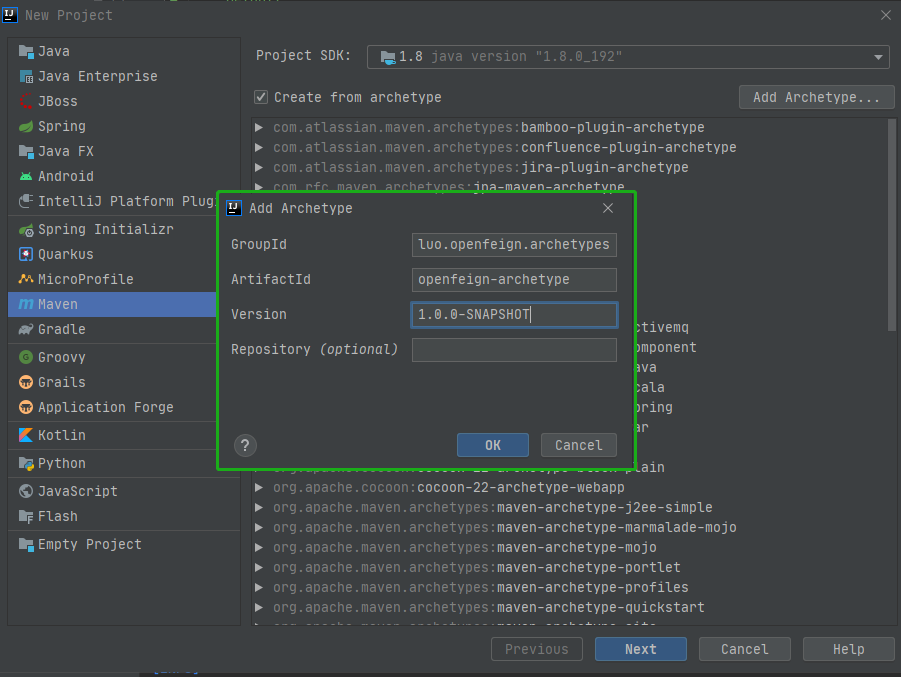This screenshot has width=901, height=677.
Task: Expand confluence-plugin-archetype node
Action: click(259, 148)
